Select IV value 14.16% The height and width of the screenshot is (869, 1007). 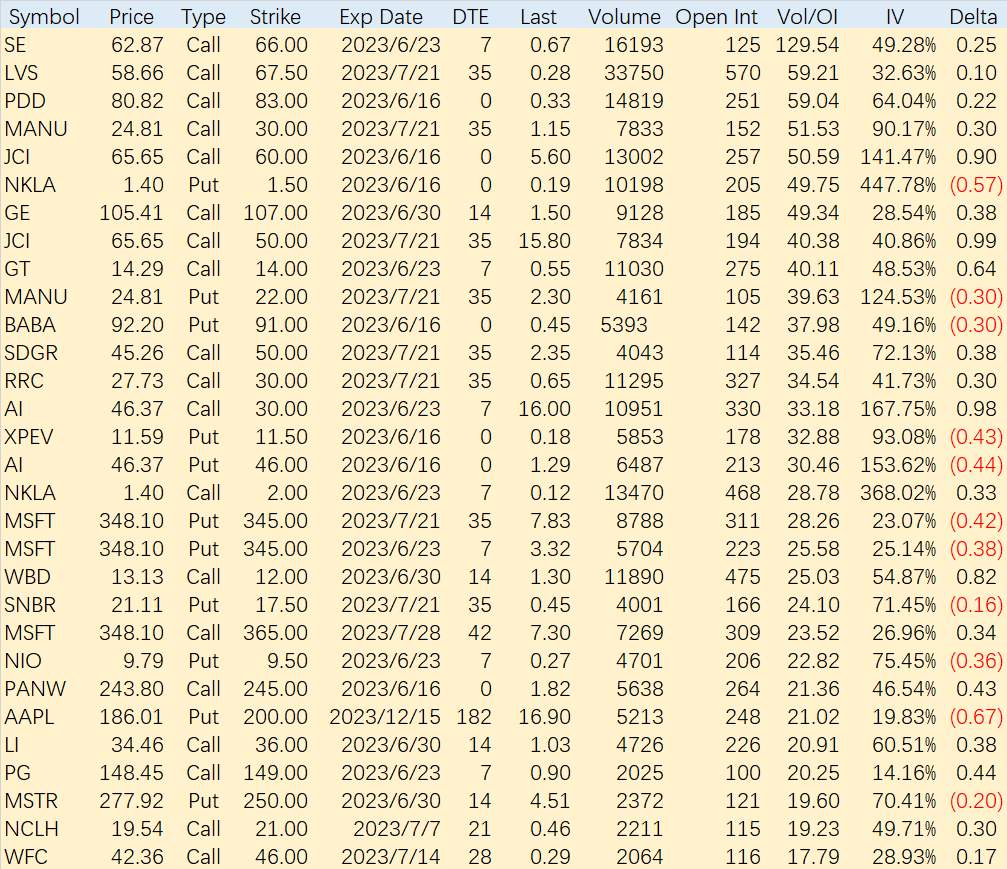tap(904, 773)
